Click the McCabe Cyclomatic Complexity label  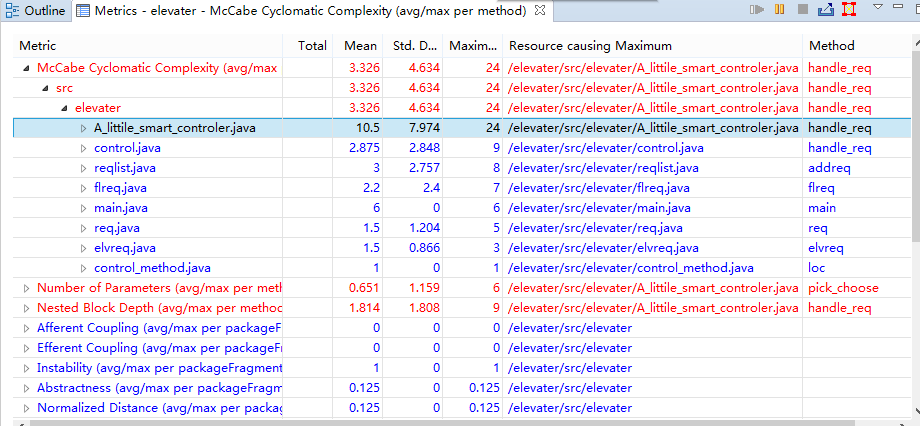point(157,68)
